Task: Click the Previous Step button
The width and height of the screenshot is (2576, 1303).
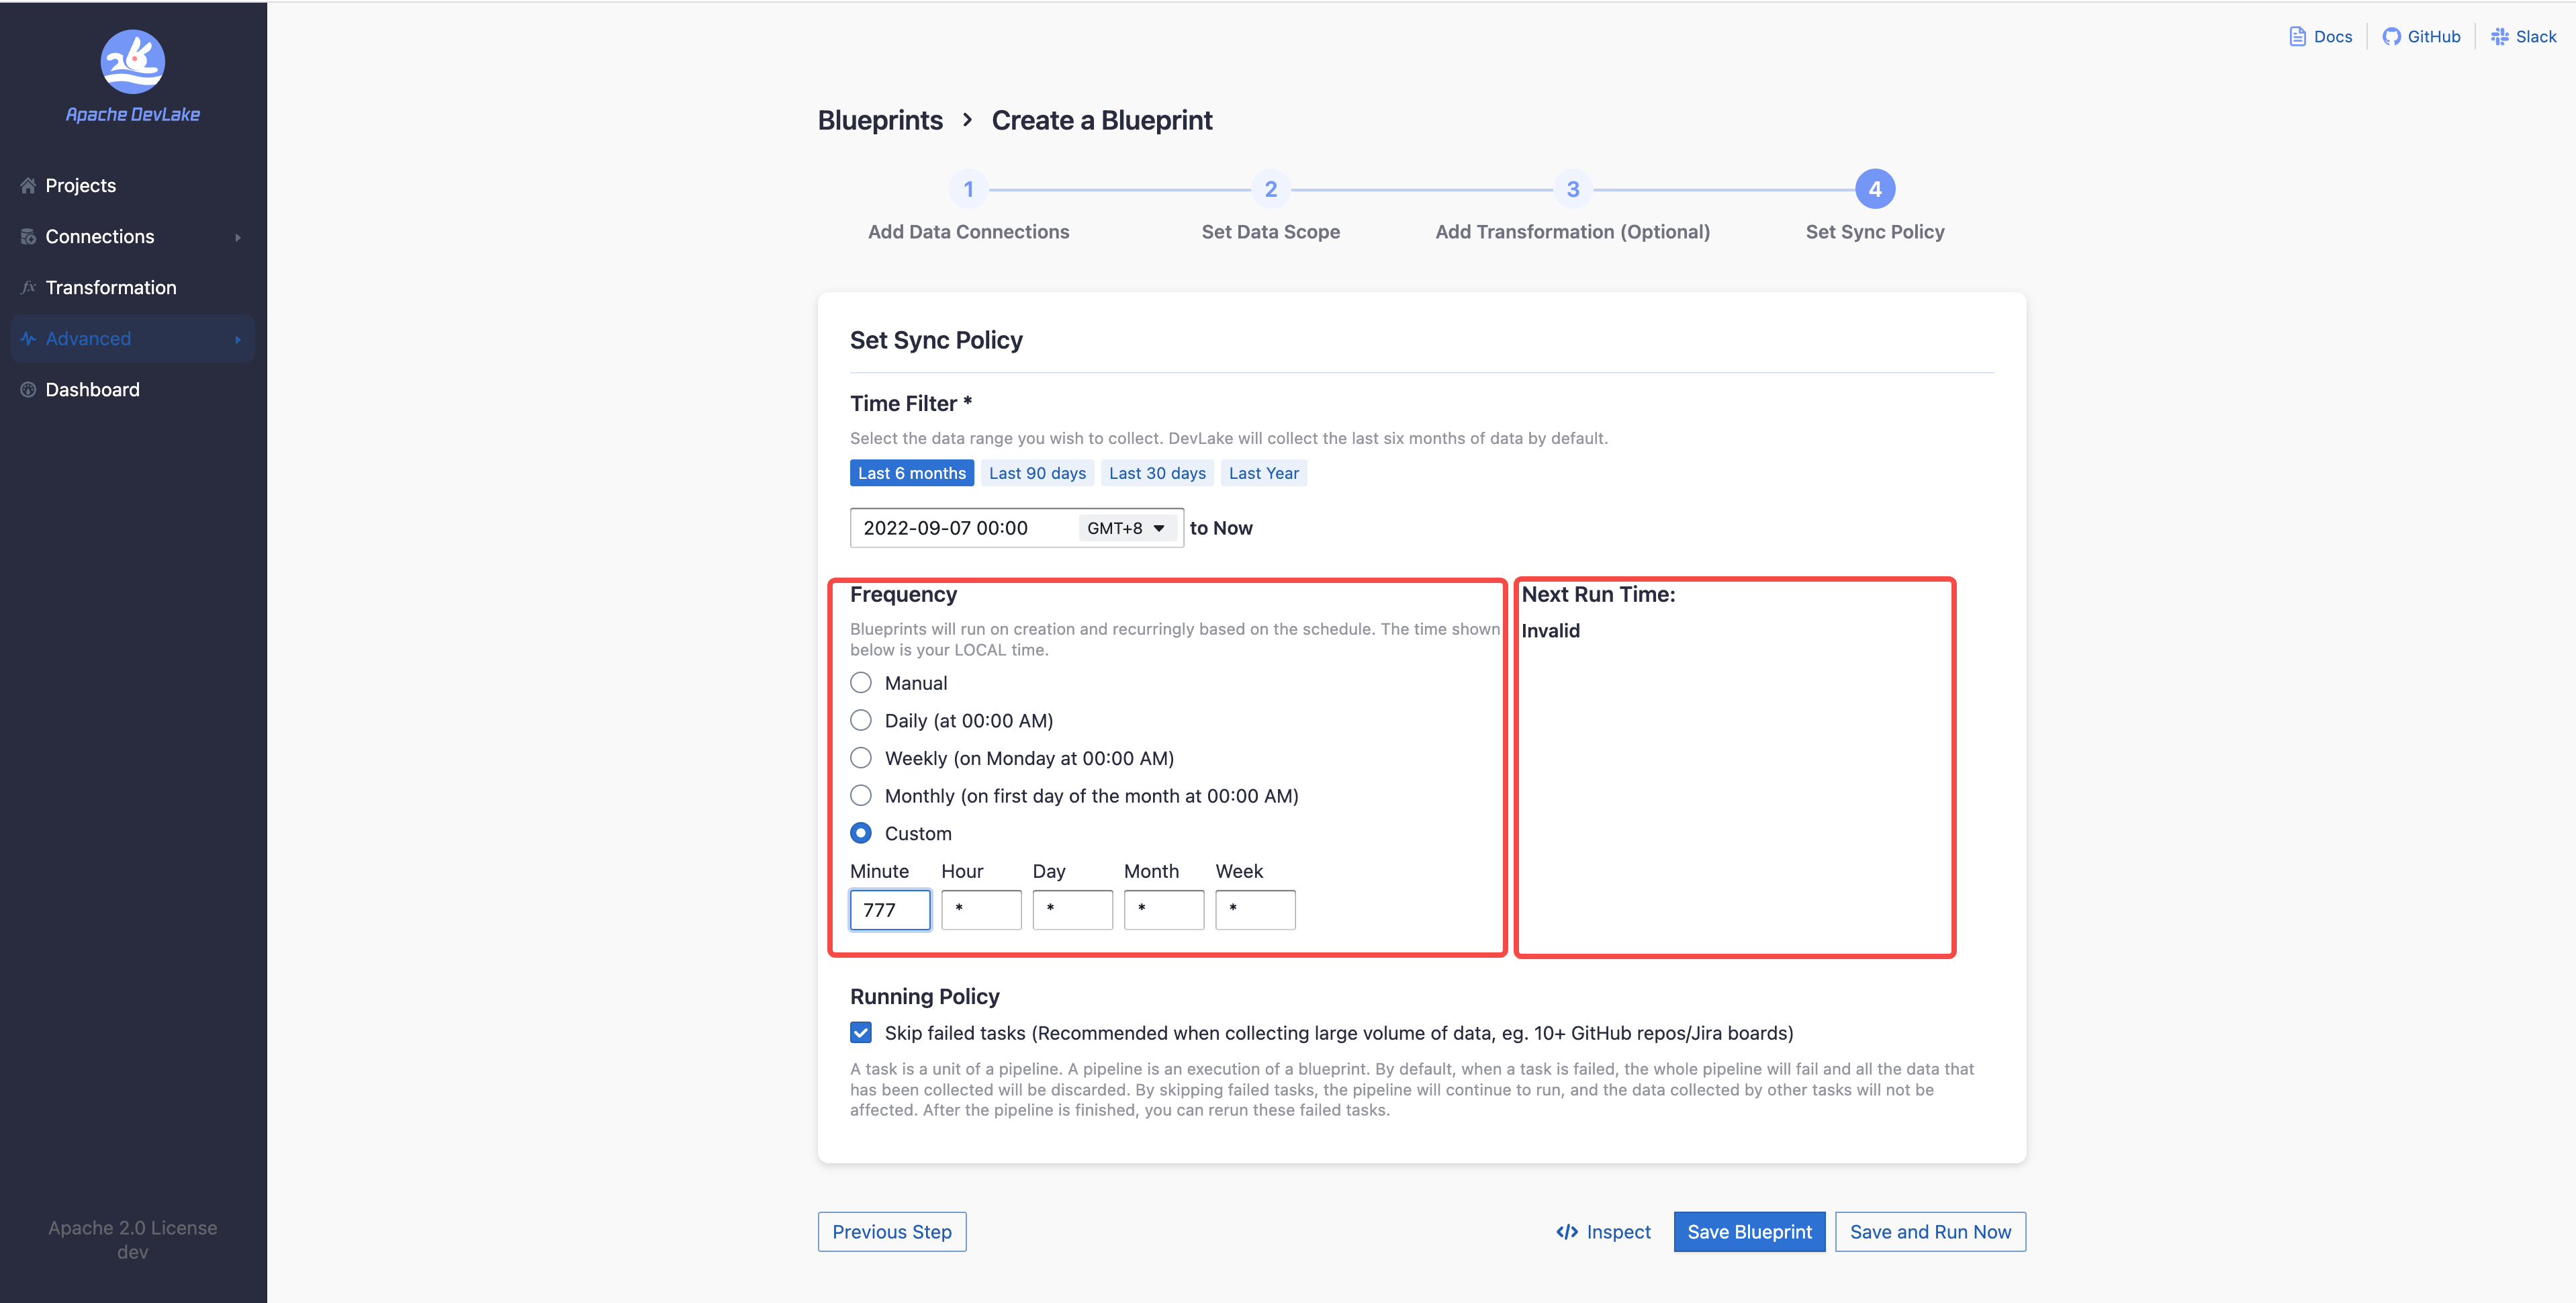Action: (891, 1232)
